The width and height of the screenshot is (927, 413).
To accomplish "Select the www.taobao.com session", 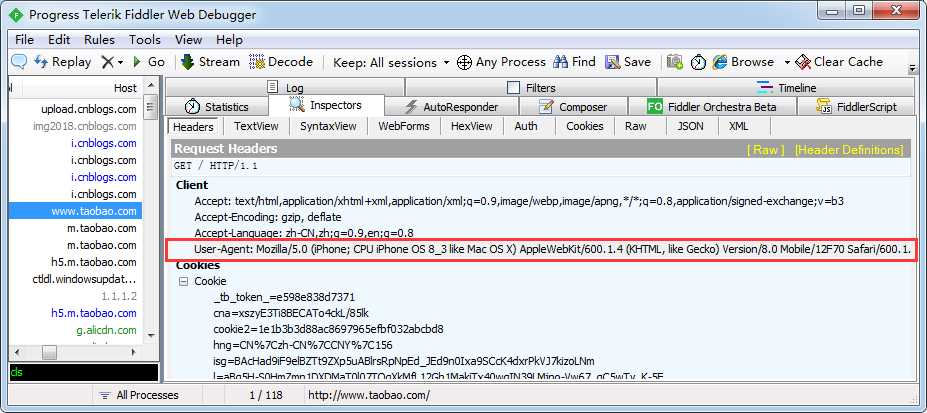I will click(x=75, y=211).
